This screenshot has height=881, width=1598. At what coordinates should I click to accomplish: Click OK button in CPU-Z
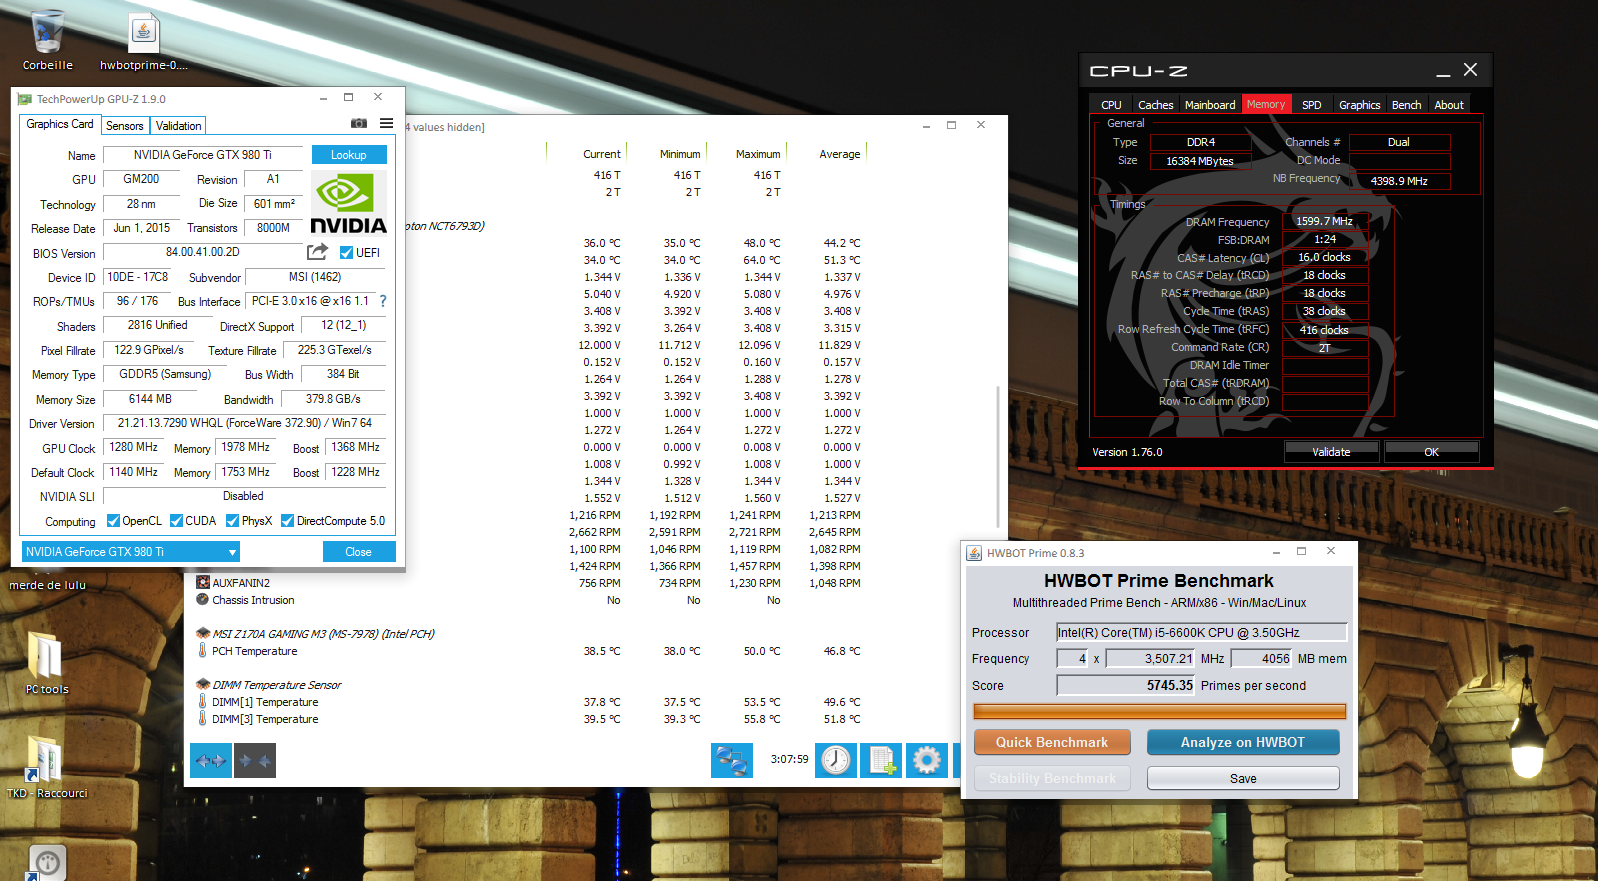point(1431,452)
